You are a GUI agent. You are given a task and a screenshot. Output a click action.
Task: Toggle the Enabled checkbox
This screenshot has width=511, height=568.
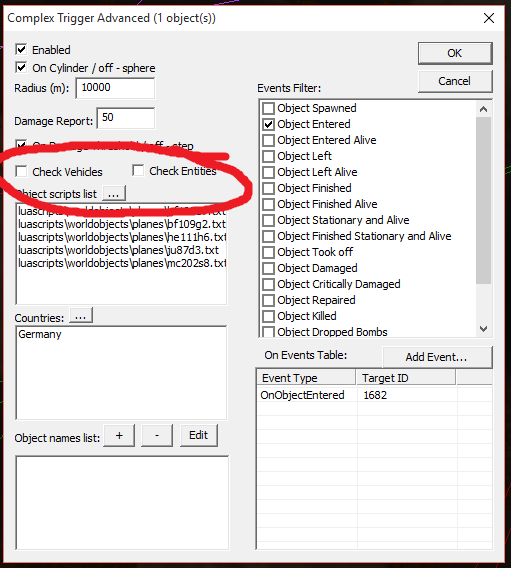coord(21,49)
